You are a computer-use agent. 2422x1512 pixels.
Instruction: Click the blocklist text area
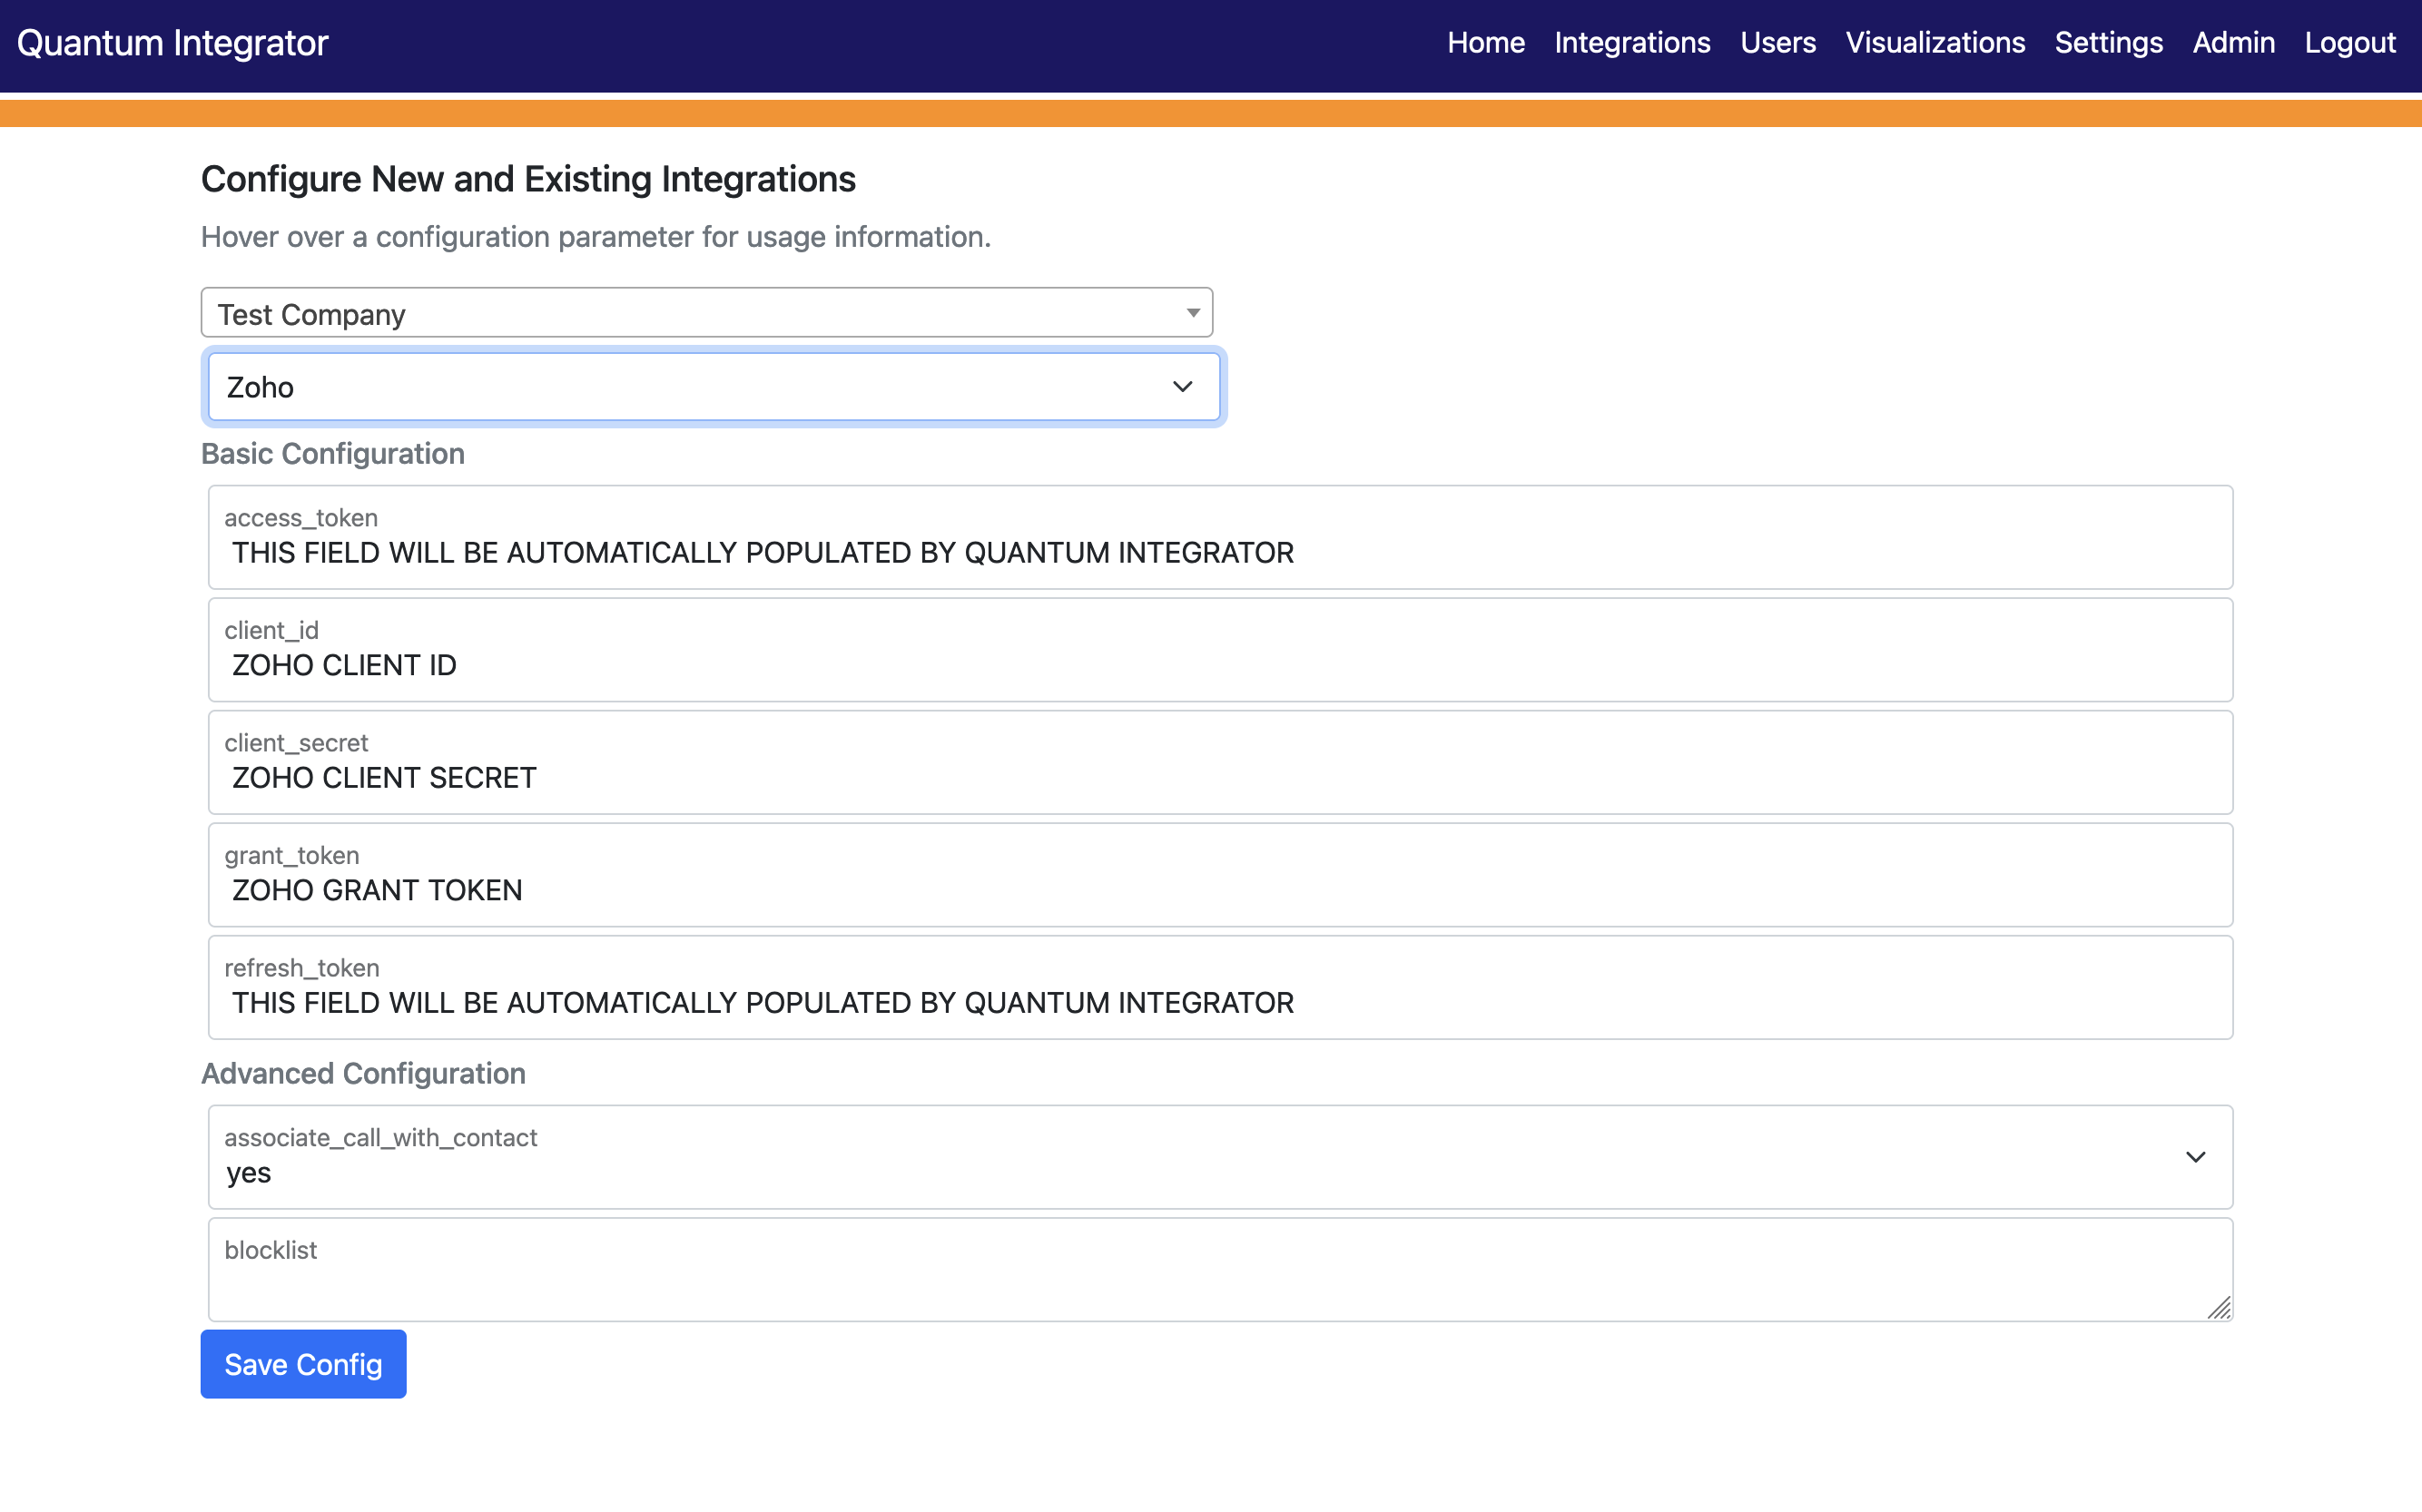click(1200, 1280)
